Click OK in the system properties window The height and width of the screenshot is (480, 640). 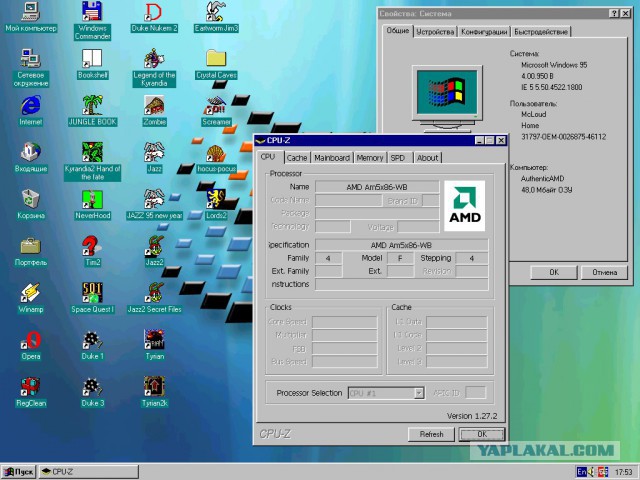point(554,272)
